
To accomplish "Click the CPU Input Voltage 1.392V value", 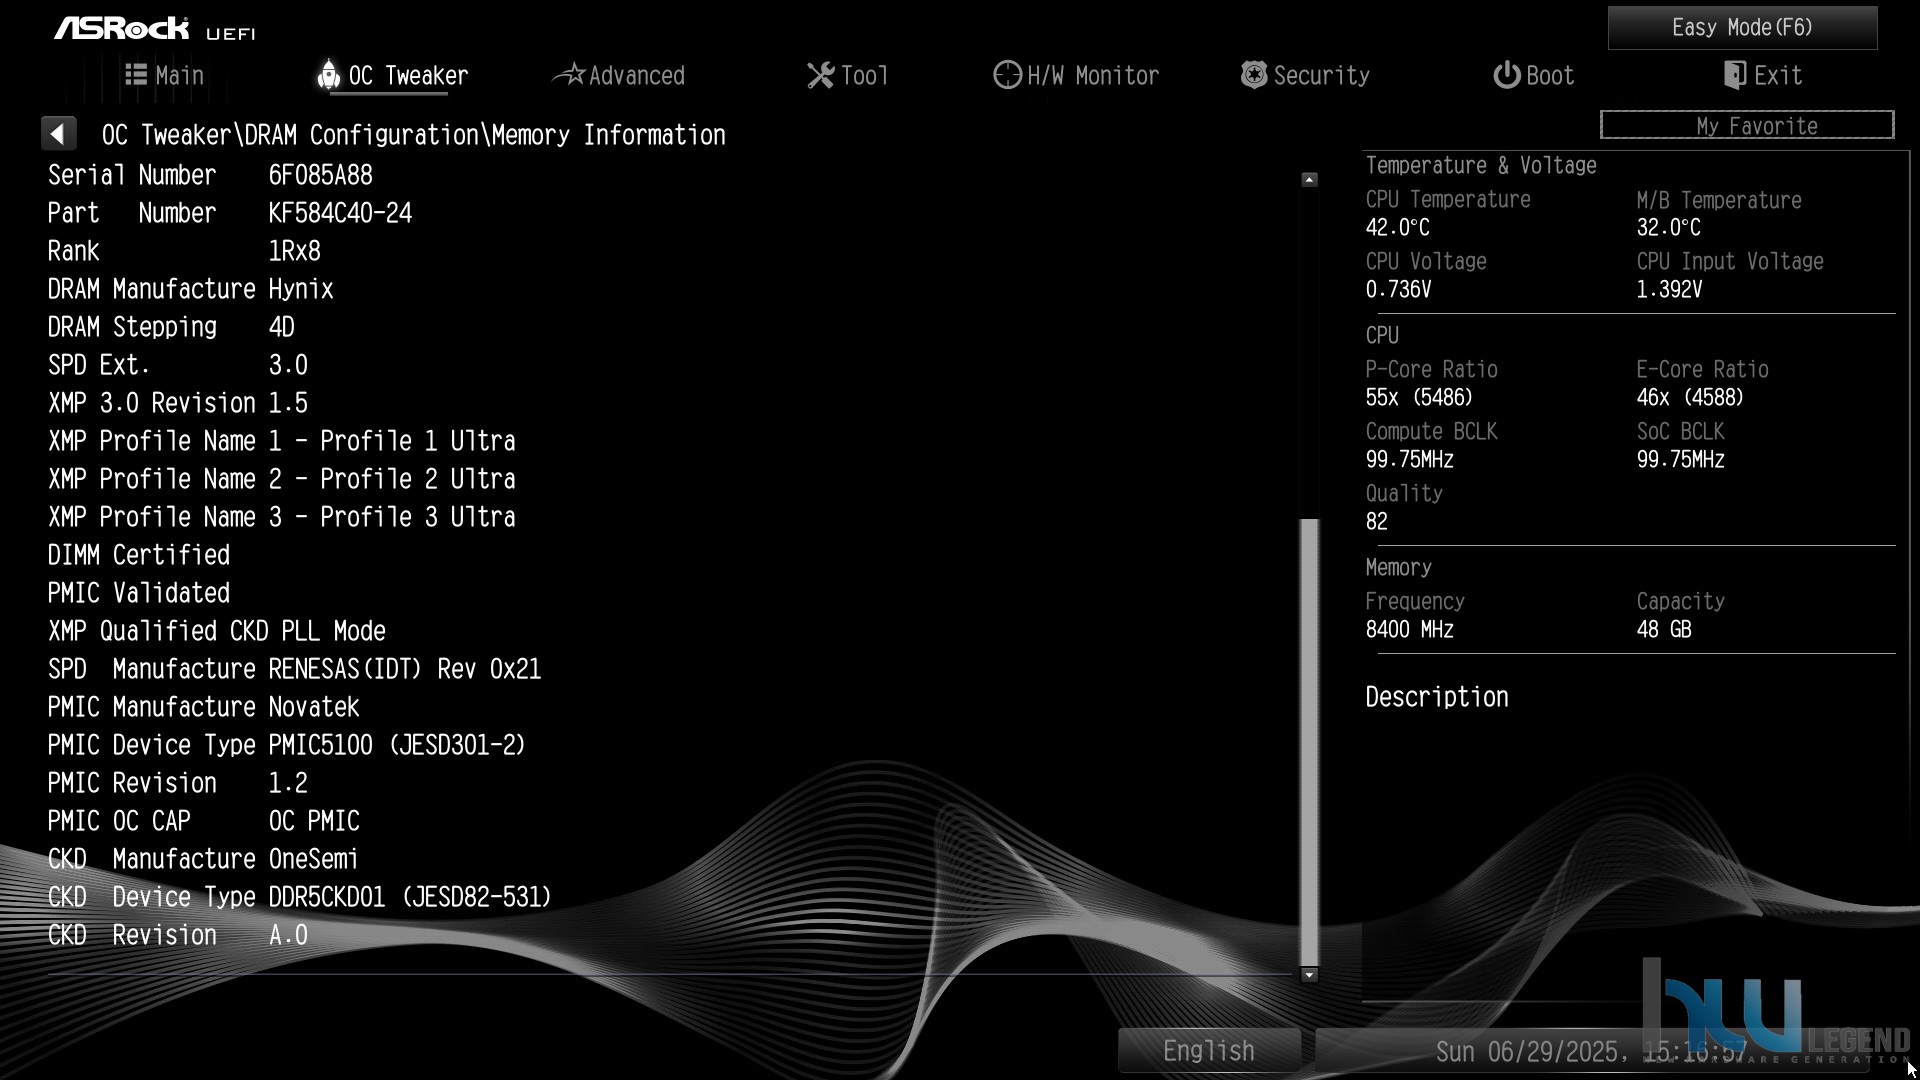I will coord(1670,290).
